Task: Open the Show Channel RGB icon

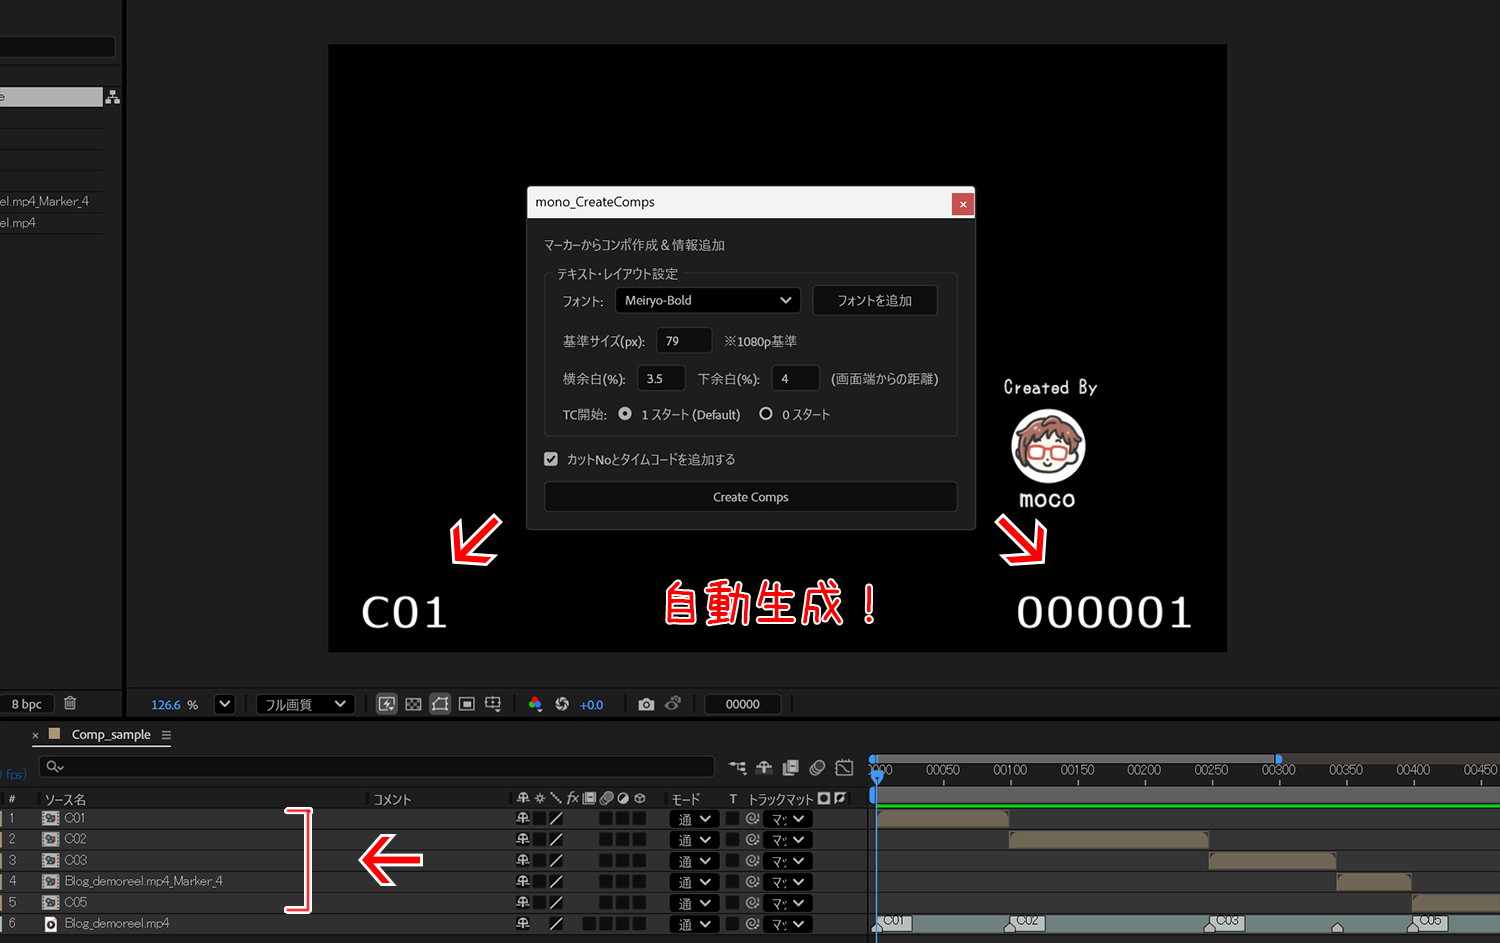Action: click(536, 704)
